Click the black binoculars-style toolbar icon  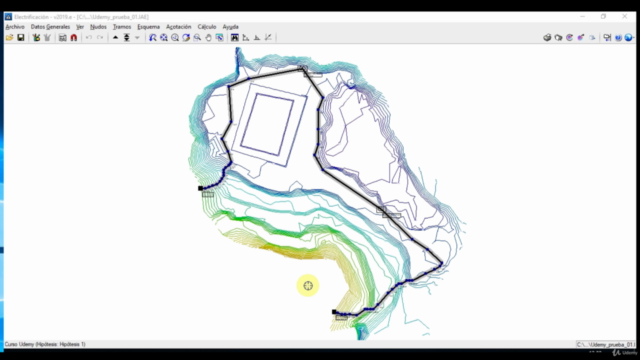(235, 38)
